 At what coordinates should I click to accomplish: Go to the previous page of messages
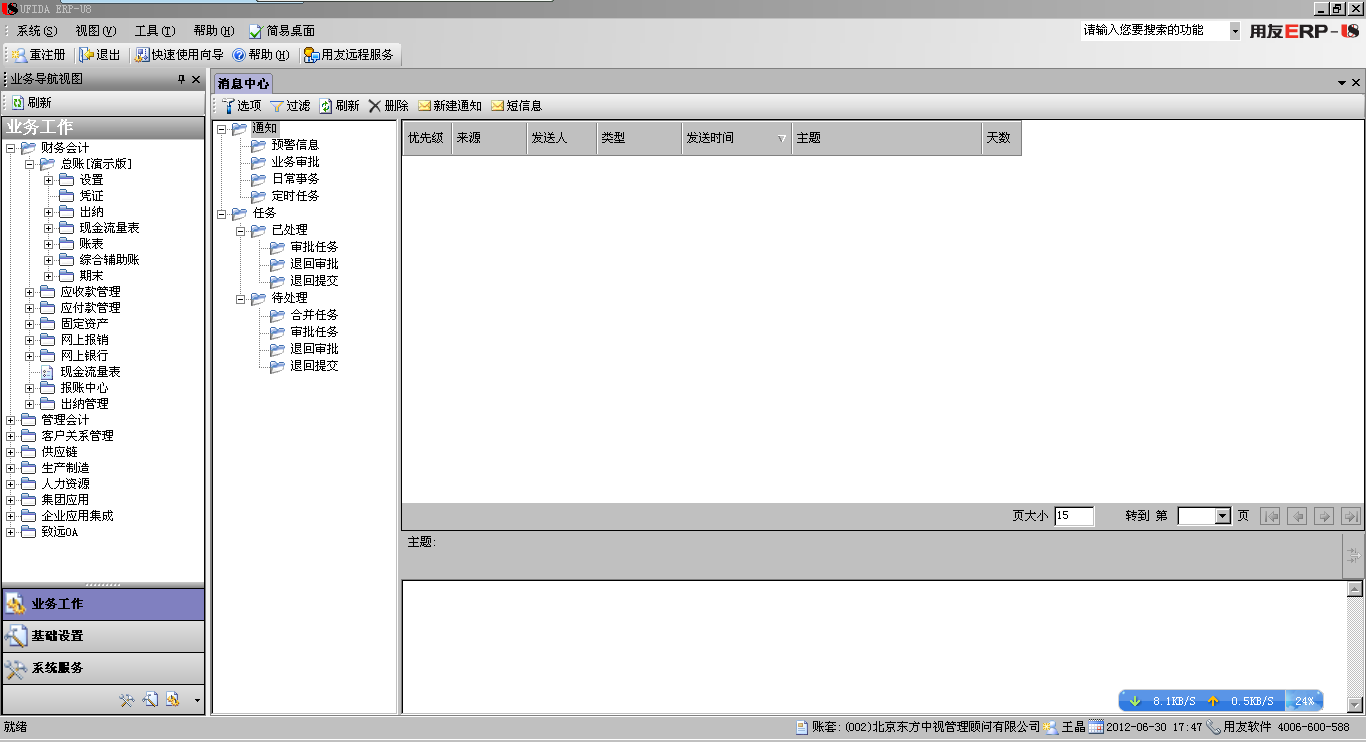click(1297, 516)
